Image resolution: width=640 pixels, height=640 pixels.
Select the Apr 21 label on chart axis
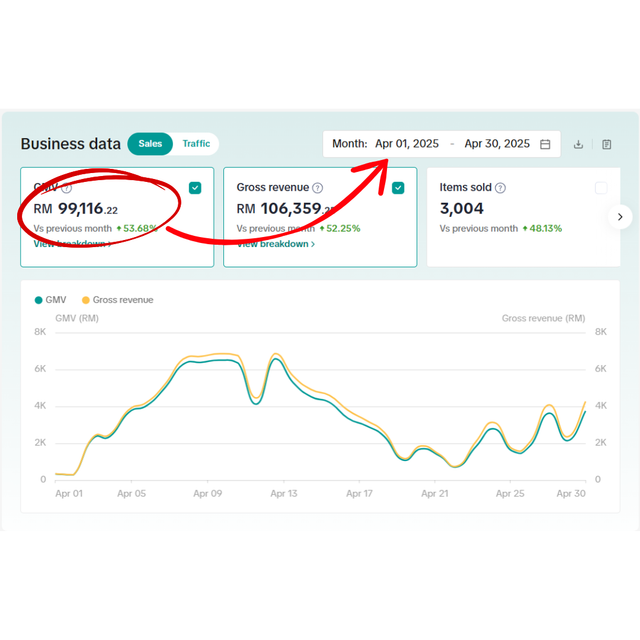435,493
